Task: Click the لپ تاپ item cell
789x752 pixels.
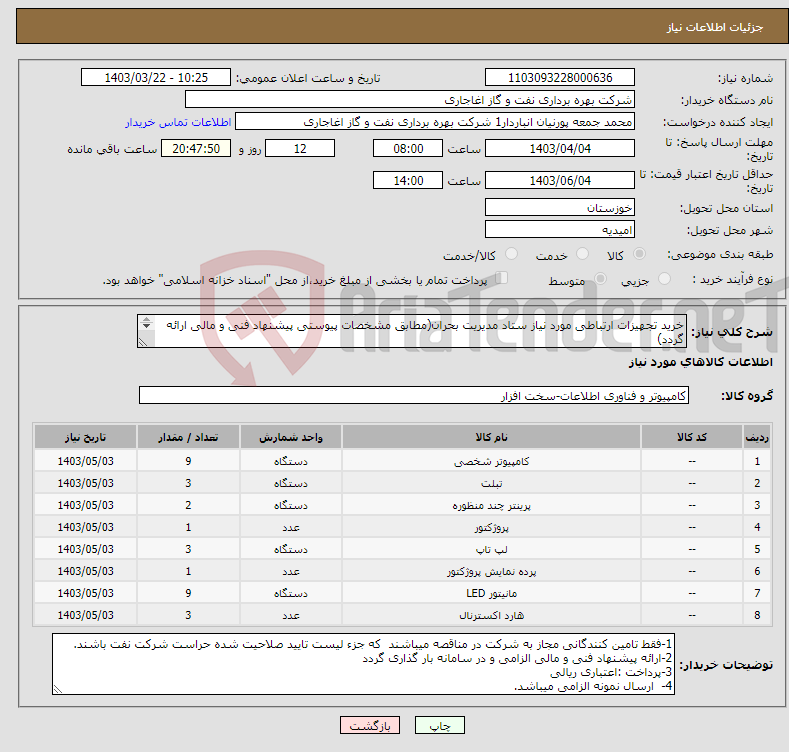Action: click(491, 549)
